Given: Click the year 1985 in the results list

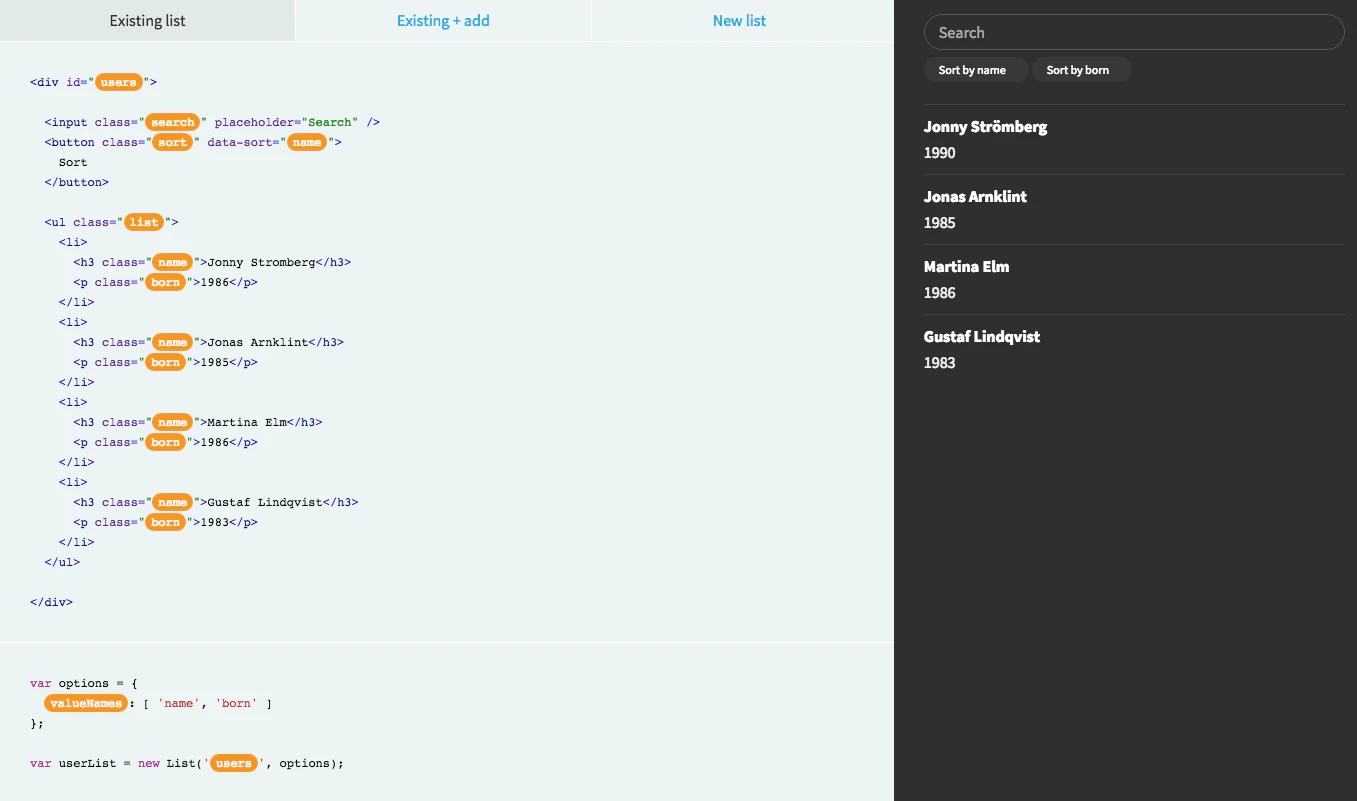Looking at the screenshot, I should point(939,223).
